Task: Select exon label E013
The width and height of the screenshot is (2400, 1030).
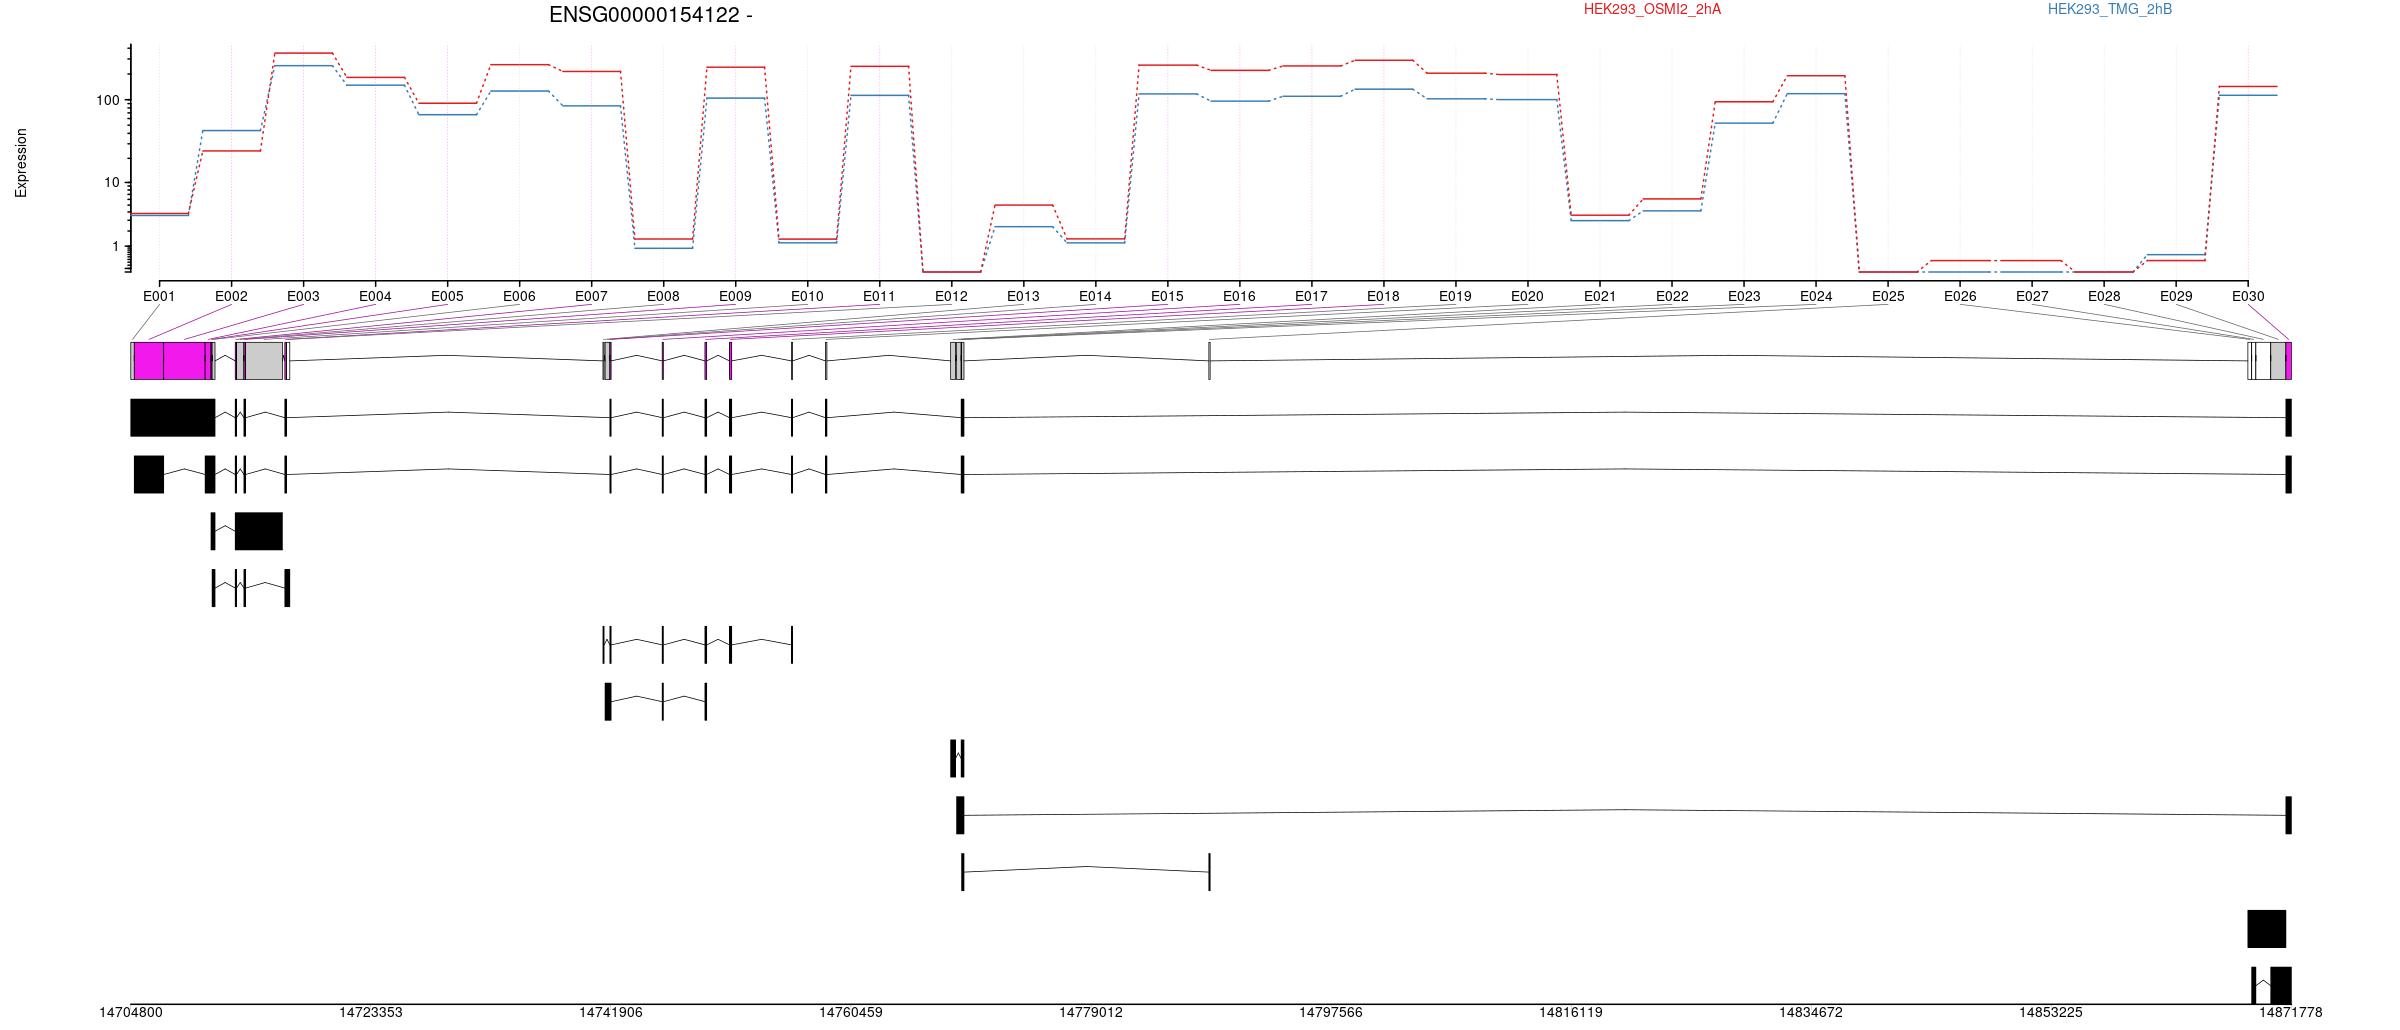Action: tap(1023, 296)
